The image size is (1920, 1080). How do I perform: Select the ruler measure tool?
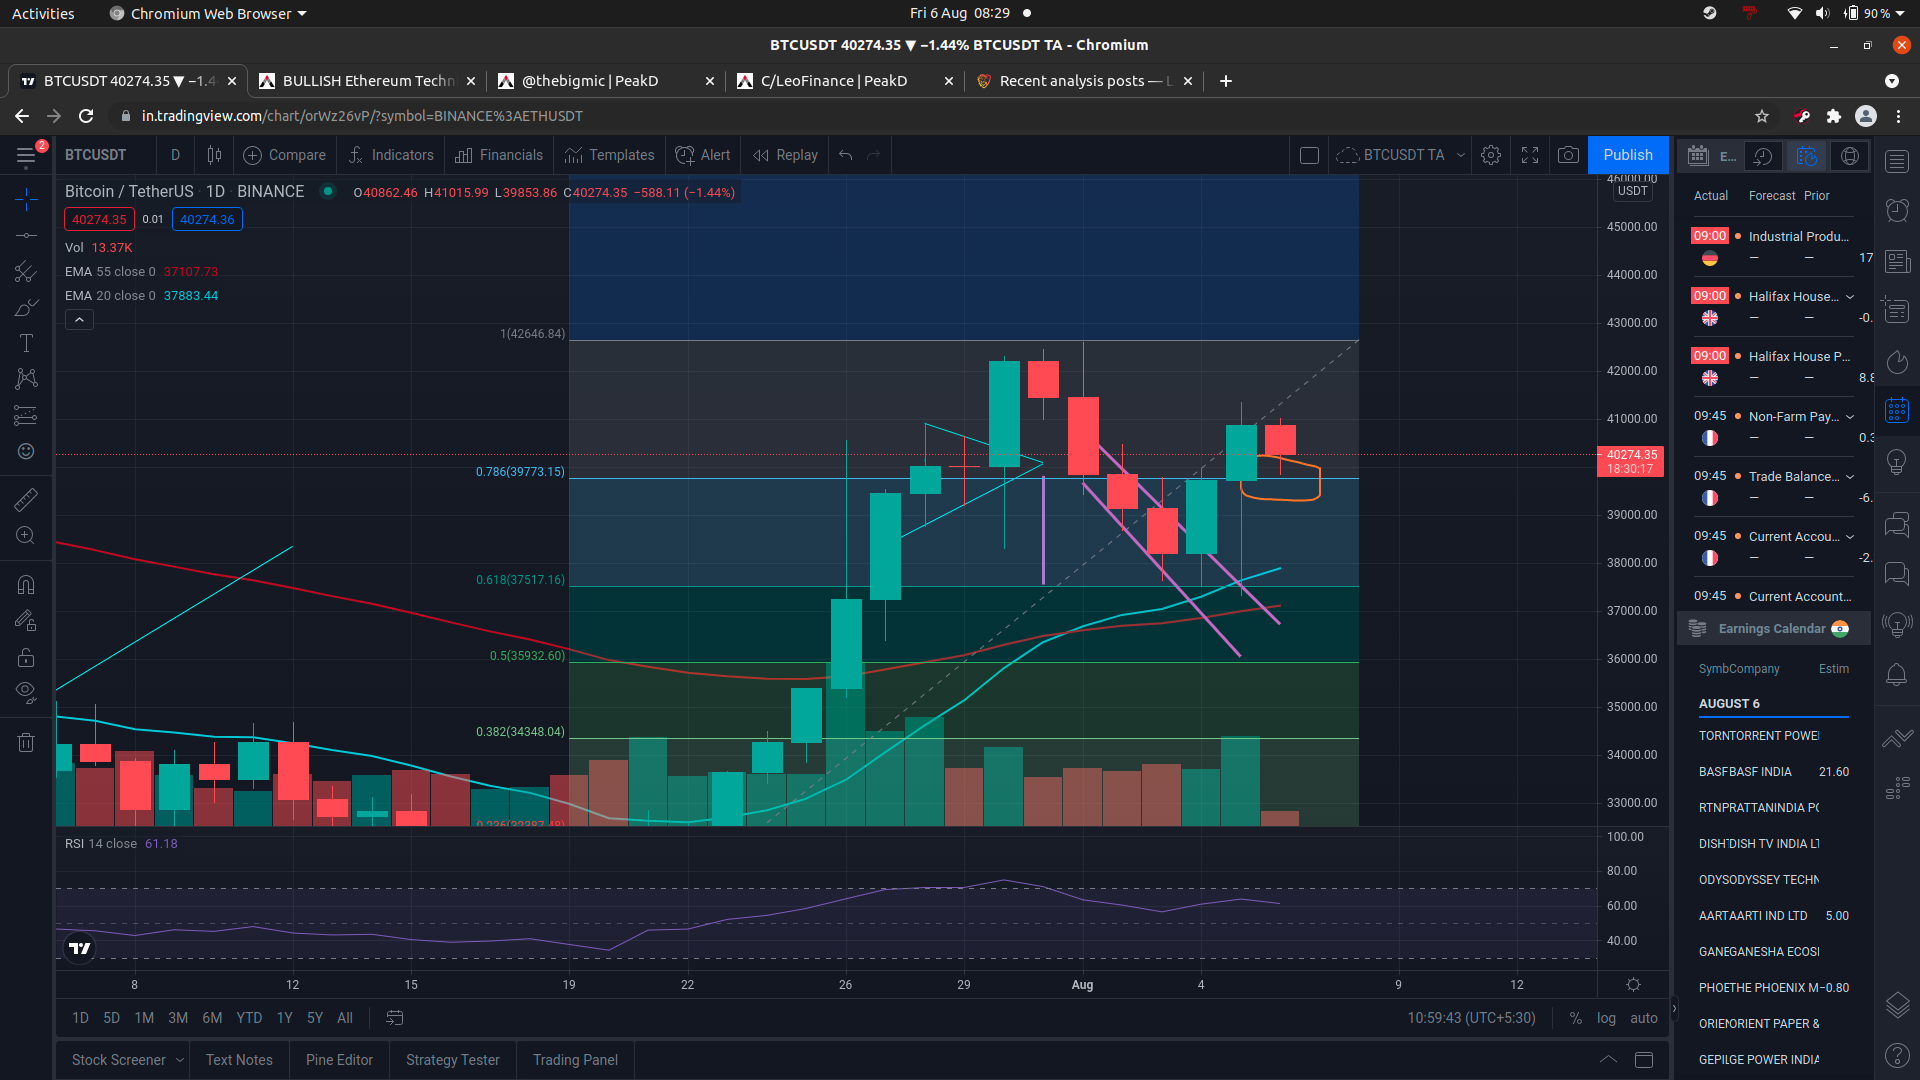coord(26,499)
